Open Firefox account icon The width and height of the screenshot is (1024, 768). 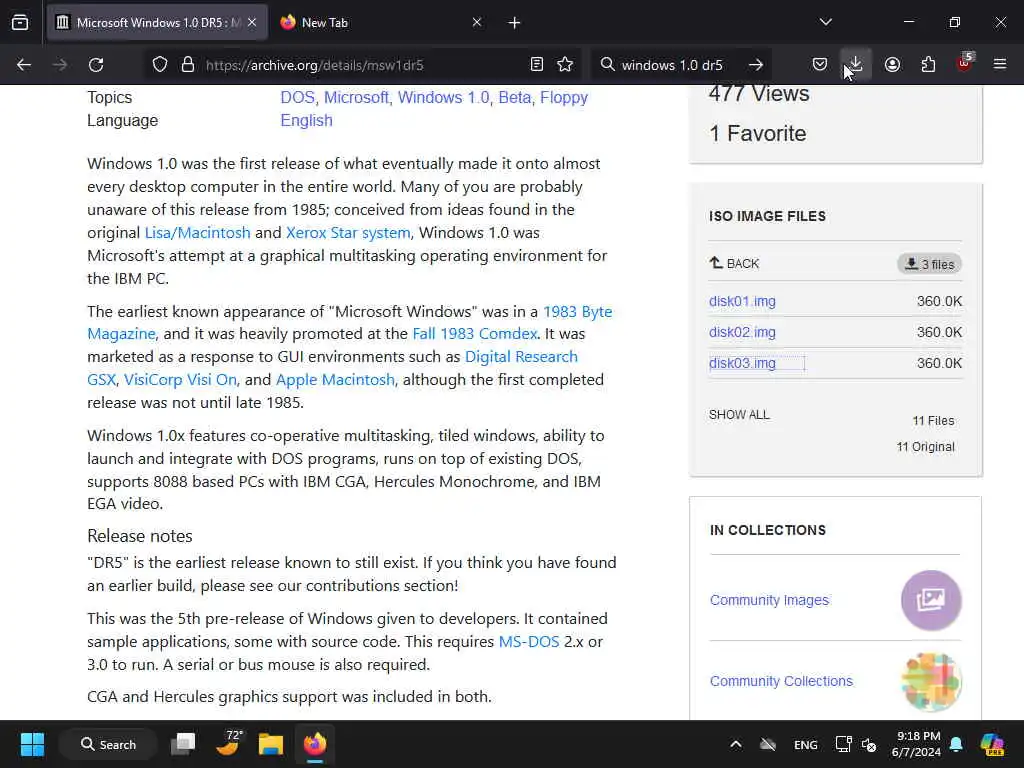click(892, 64)
